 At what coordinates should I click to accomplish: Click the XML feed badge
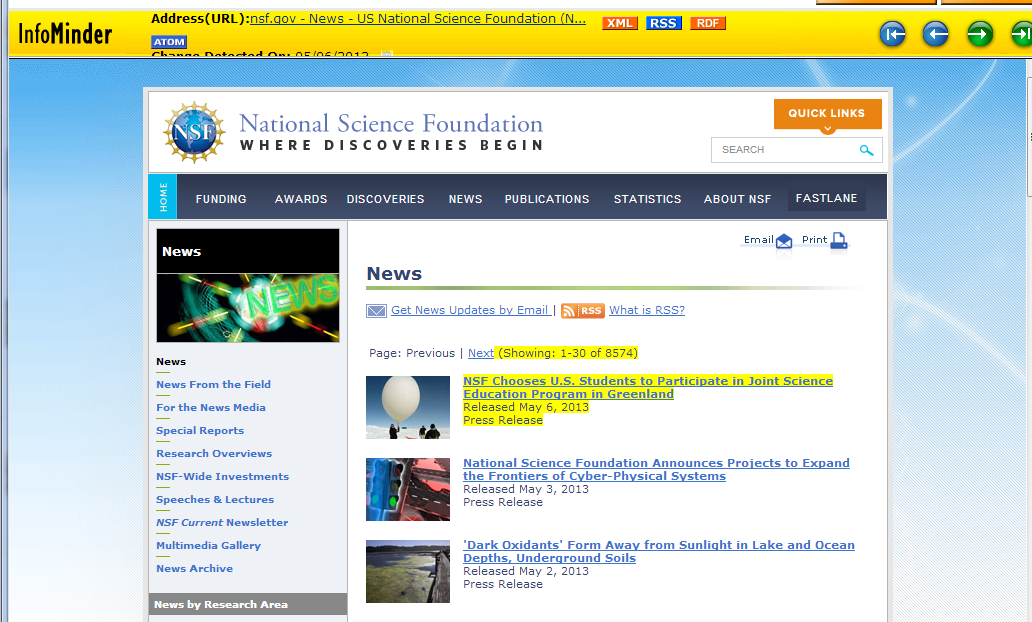[620, 23]
